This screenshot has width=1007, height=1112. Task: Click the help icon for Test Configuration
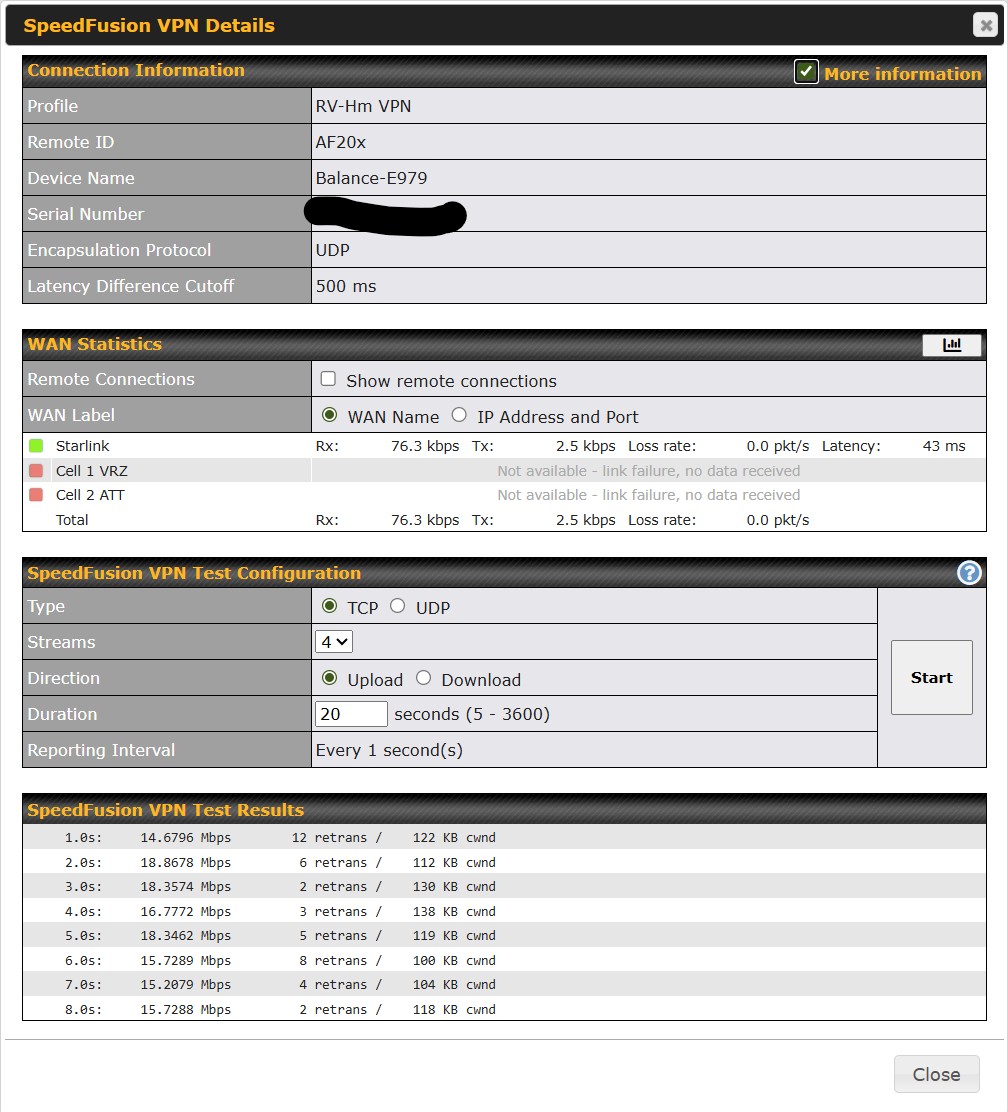coord(968,573)
